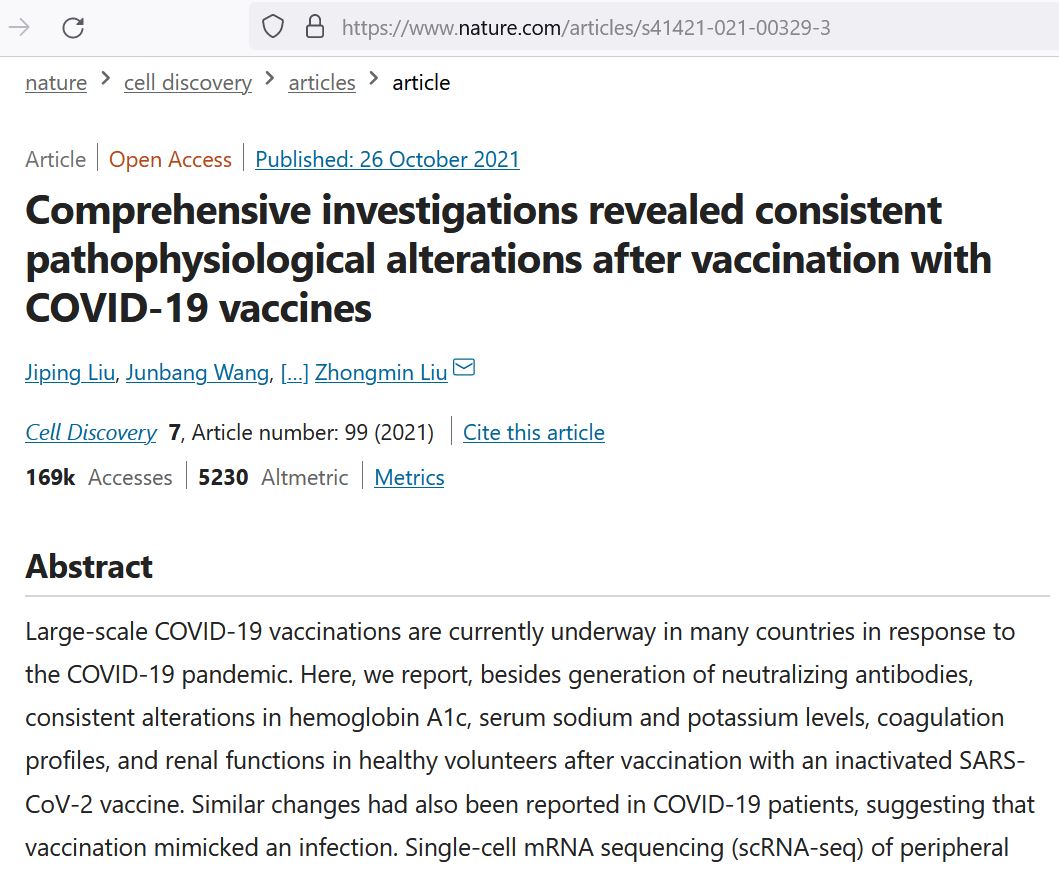Screen dimensions: 1059x874
Task: Go to the nature breadcrumb
Action: [56, 83]
